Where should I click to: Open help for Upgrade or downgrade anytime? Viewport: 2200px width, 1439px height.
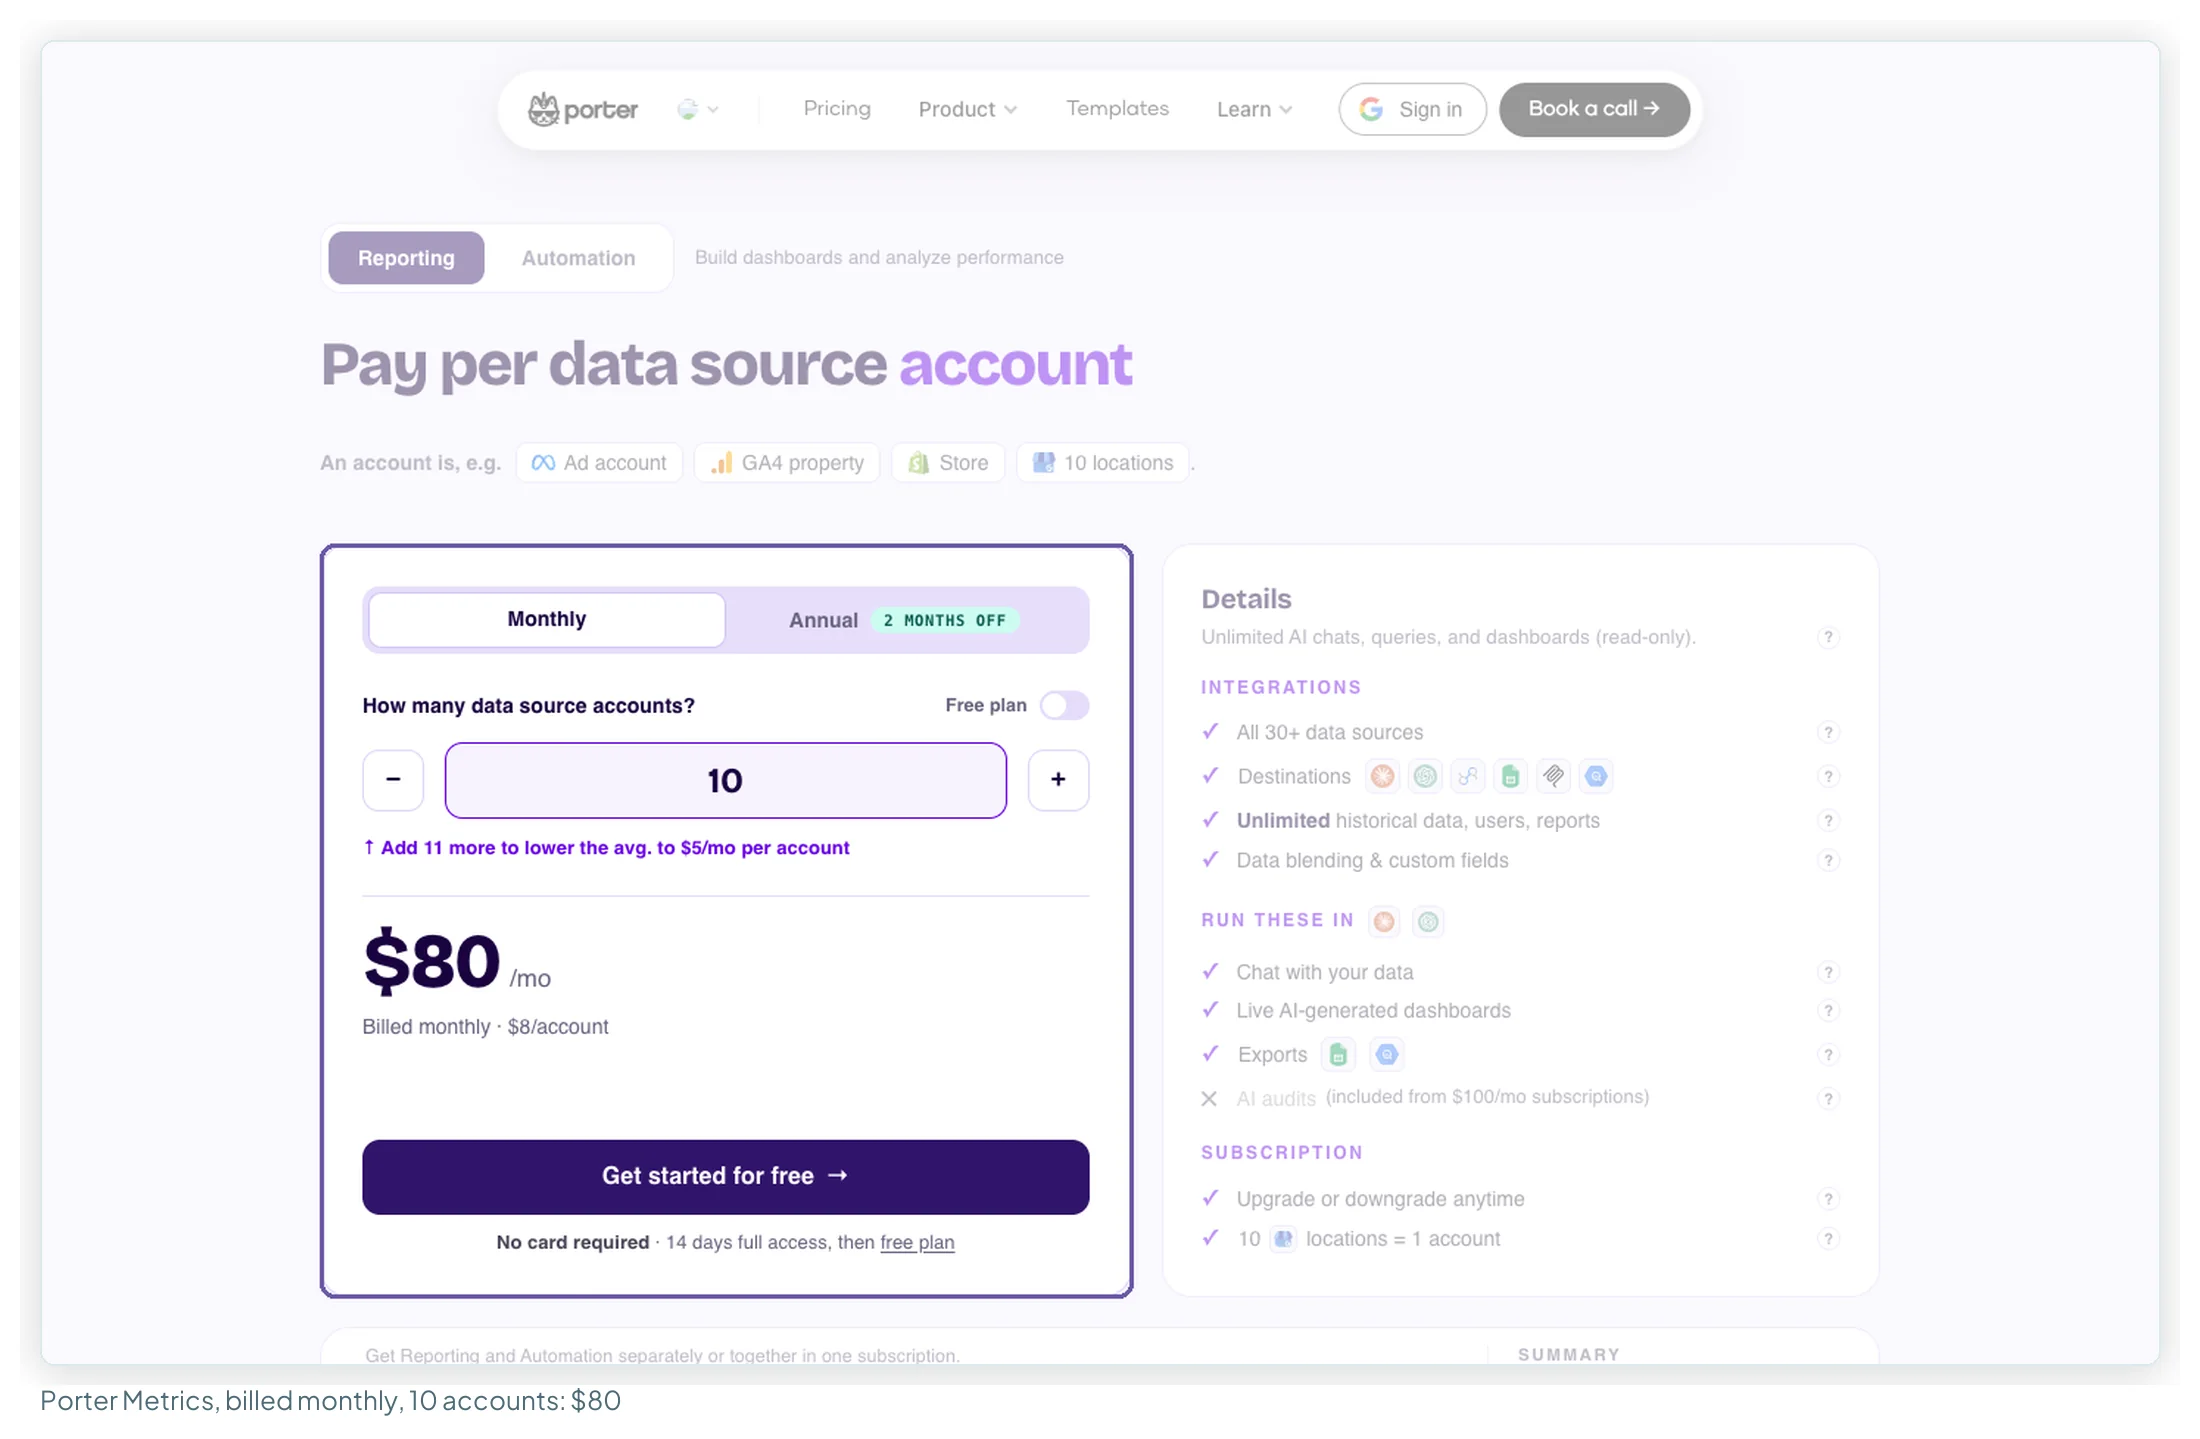click(1828, 1198)
